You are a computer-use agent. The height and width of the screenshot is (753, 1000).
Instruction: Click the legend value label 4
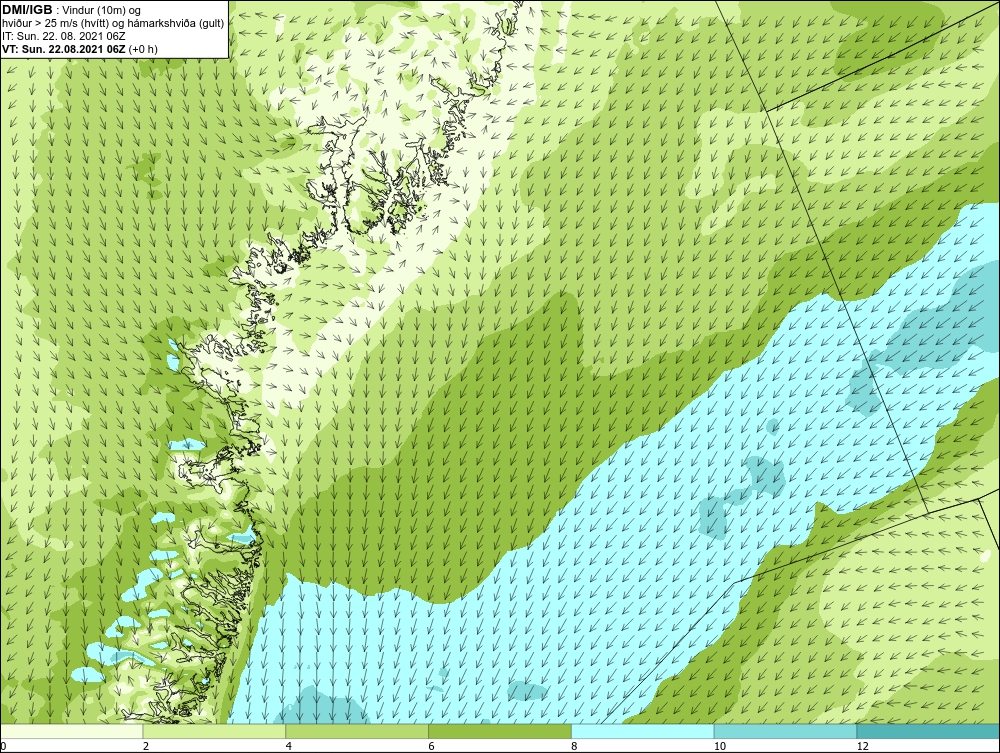(x=289, y=746)
